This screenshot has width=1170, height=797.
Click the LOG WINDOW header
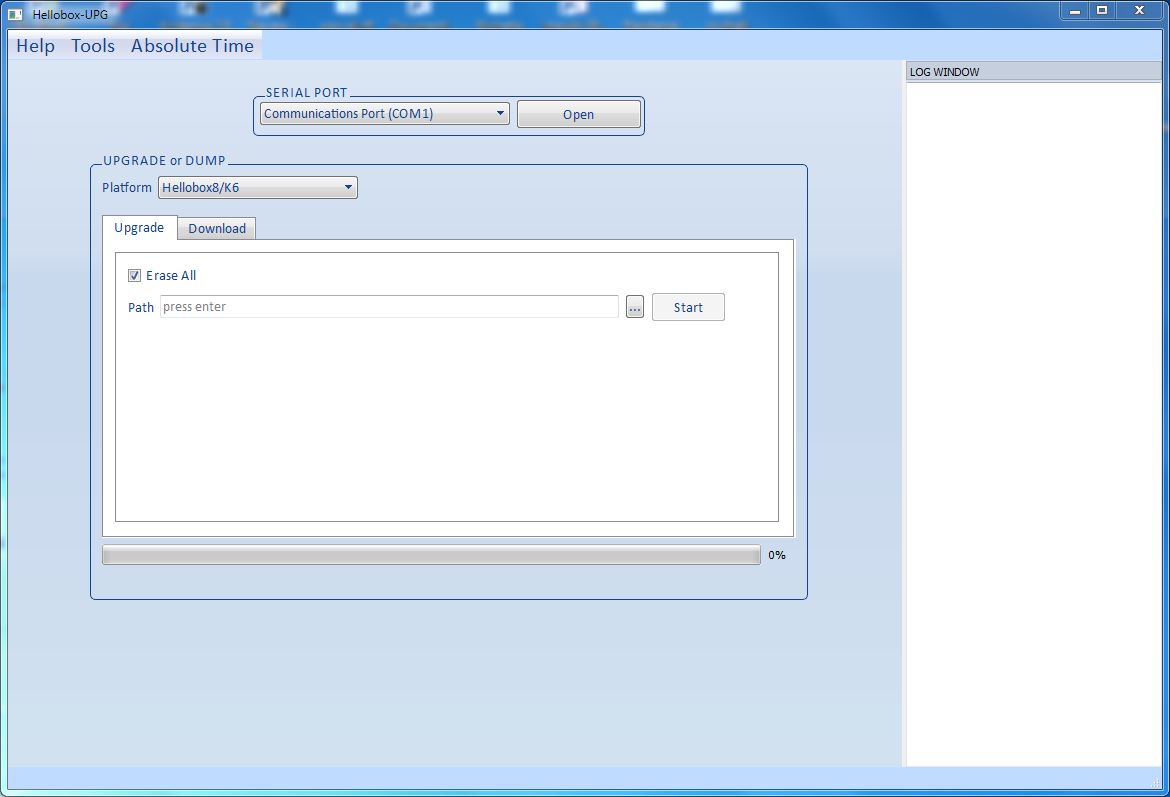[1033, 72]
